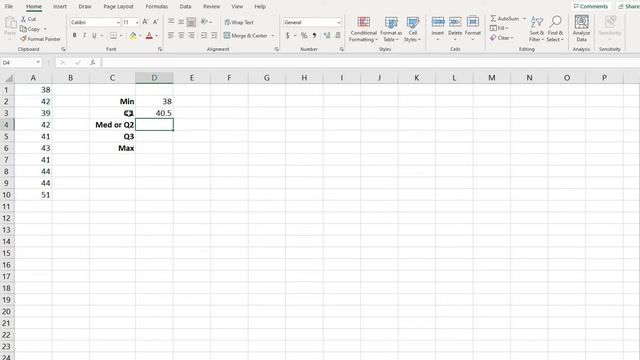Screen dimensions: 640x360
Task: Open Sort & Filter menu
Action: point(536,29)
